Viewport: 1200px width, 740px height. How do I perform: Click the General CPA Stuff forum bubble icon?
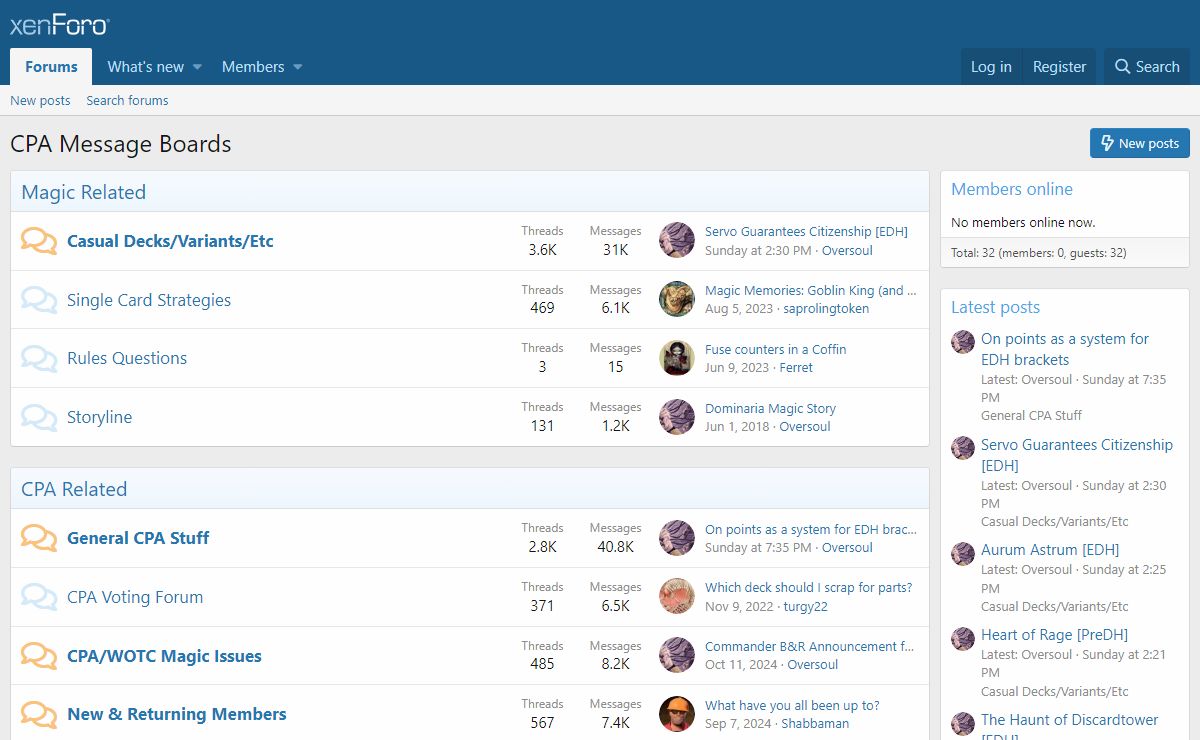[x=39, y=538]
